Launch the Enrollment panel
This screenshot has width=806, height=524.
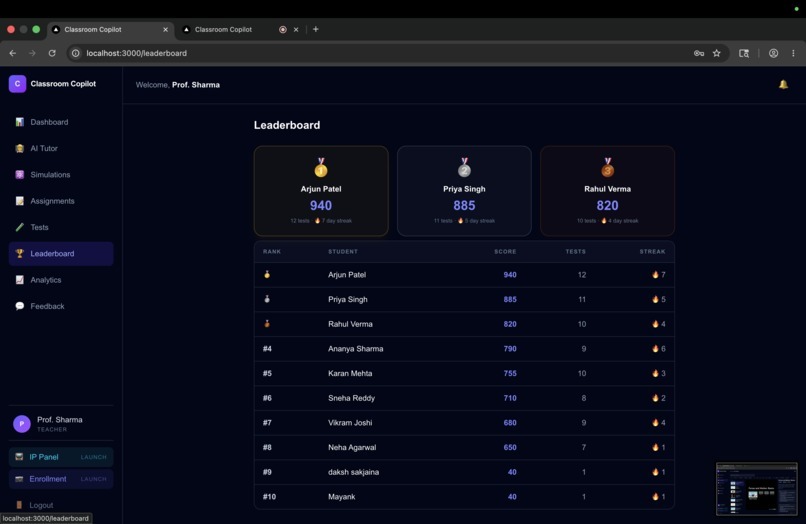point(61,479)
